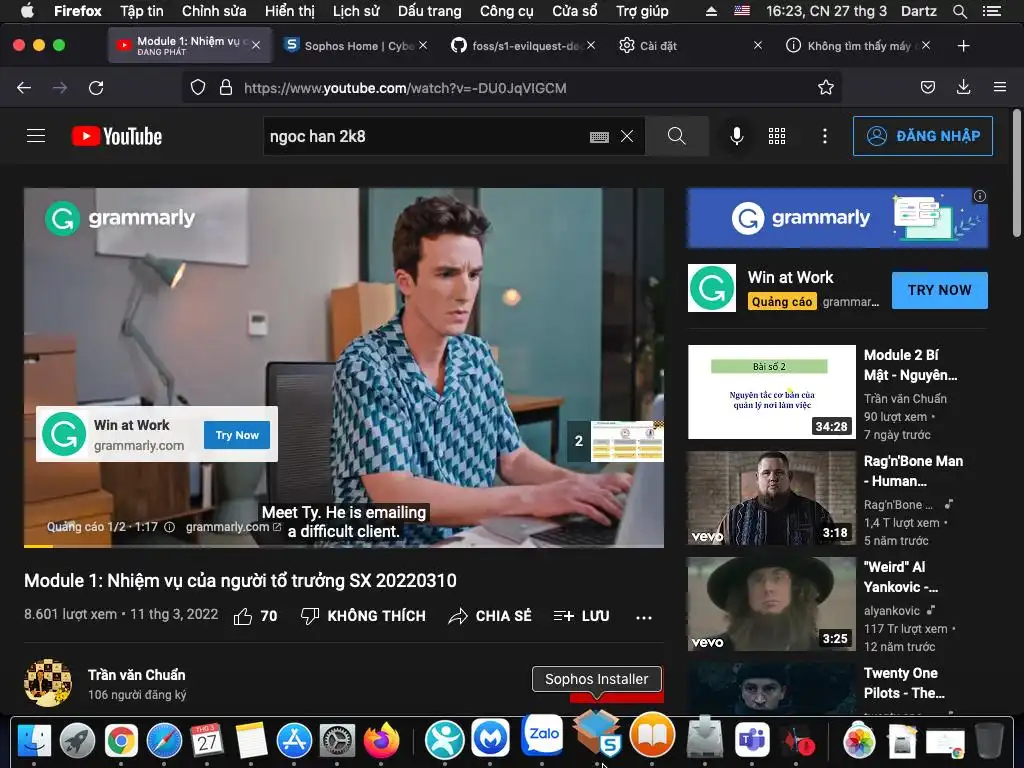1024x768 pixels.
Task: Open Trần văn Chuẩn channel name link
Action: (x=136, y=675)
